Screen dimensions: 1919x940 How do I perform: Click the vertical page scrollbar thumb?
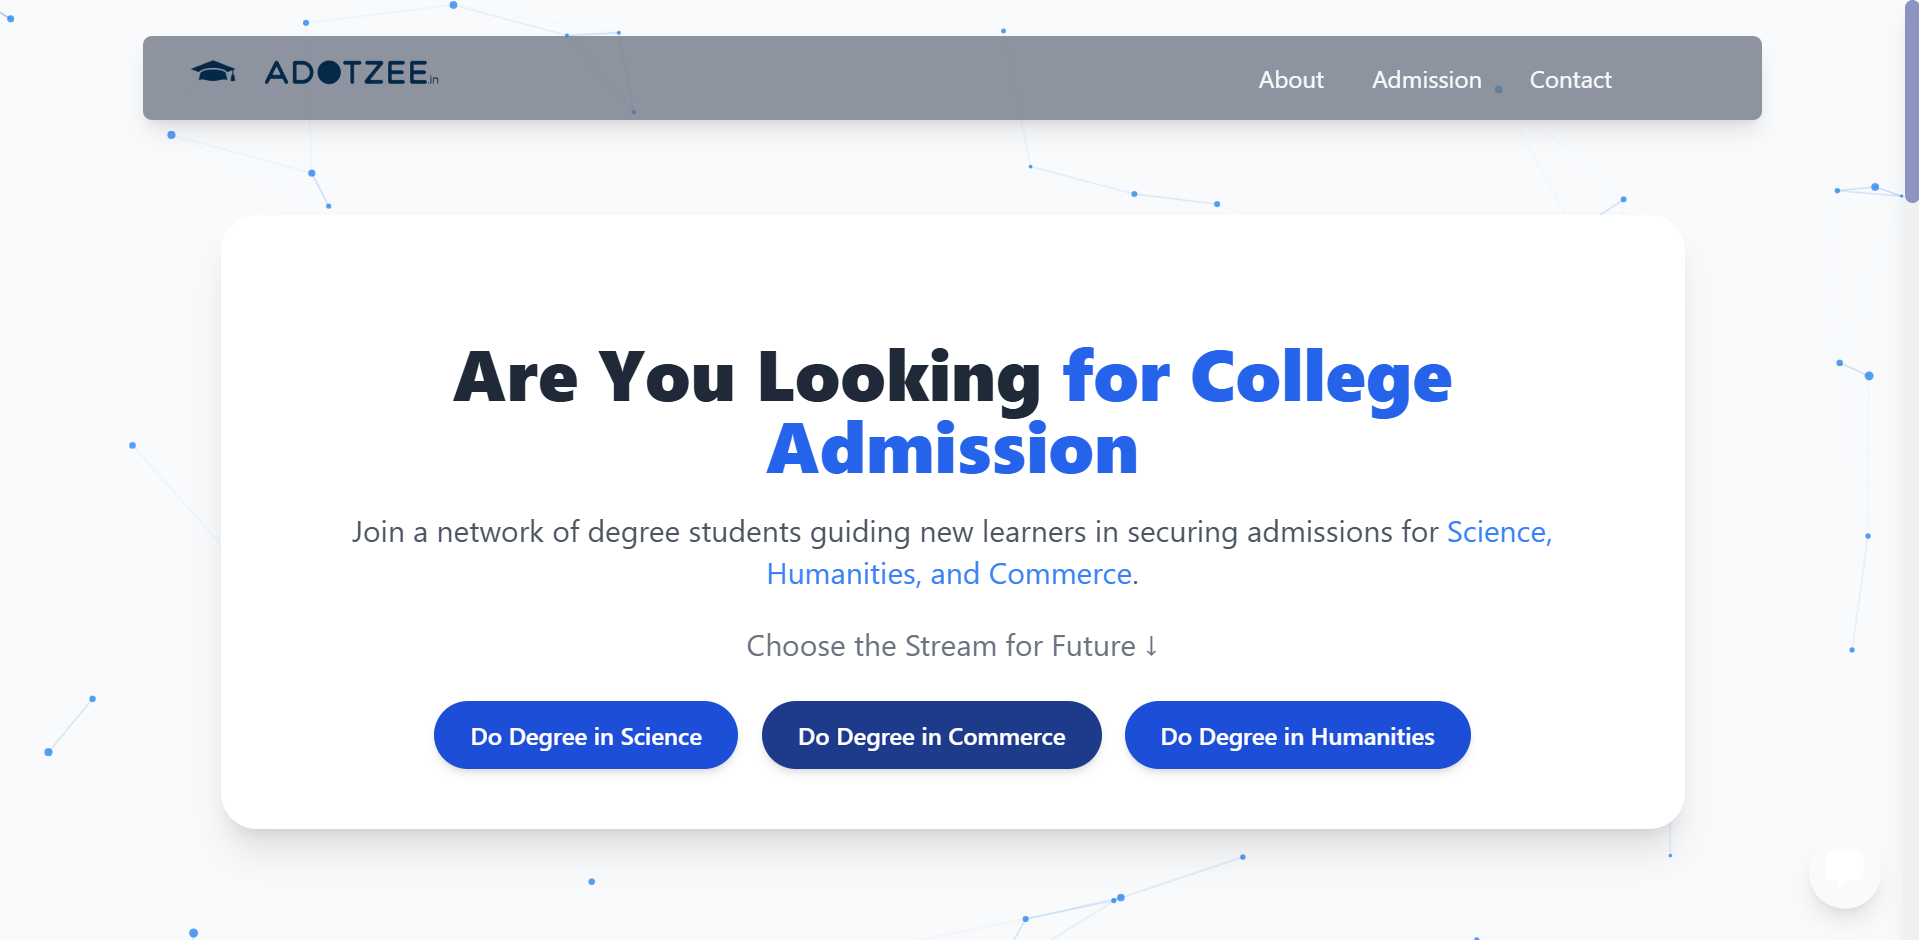point(1911,100)
